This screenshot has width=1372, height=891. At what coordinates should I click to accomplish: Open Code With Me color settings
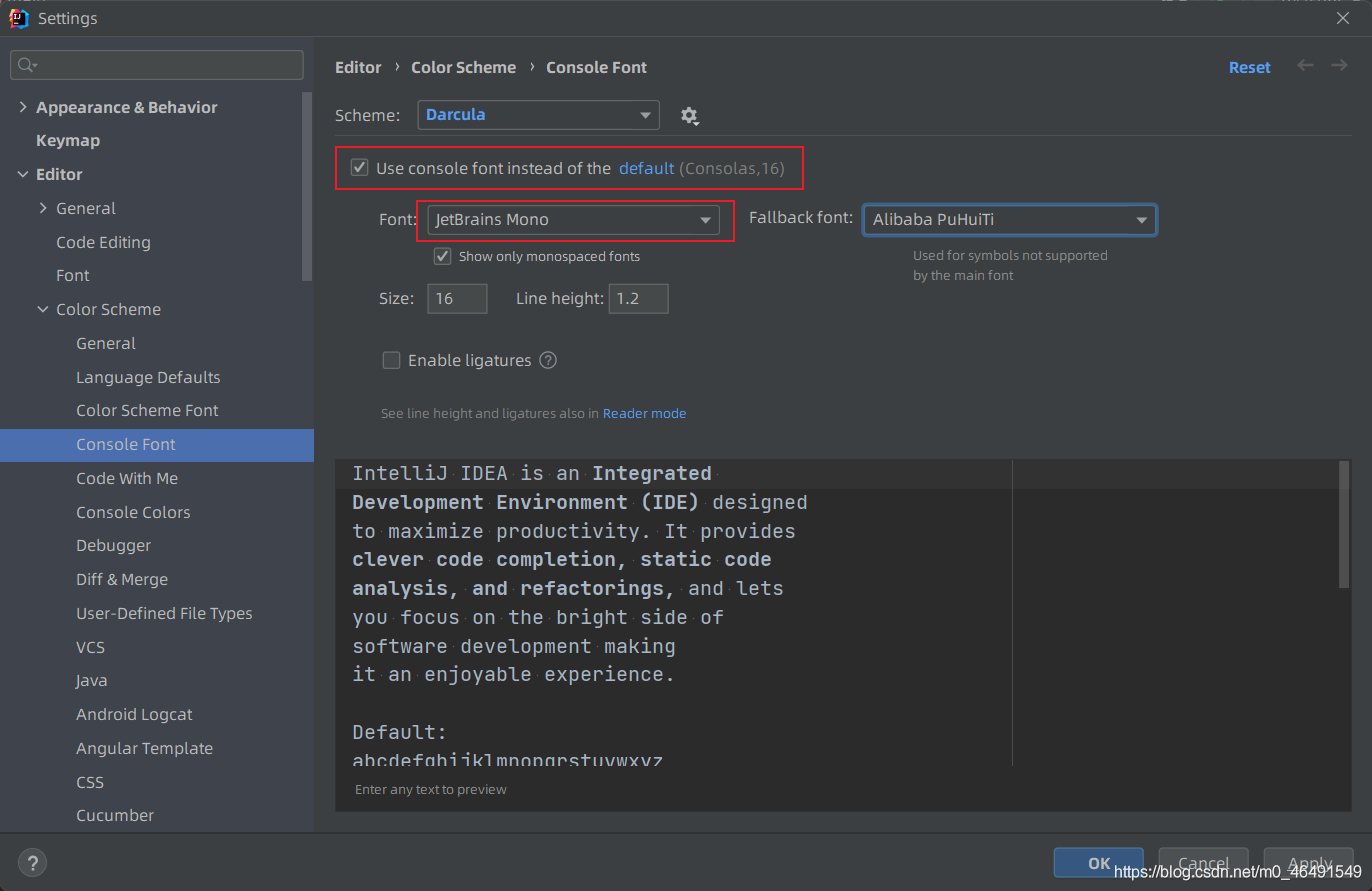click(127, 478)
